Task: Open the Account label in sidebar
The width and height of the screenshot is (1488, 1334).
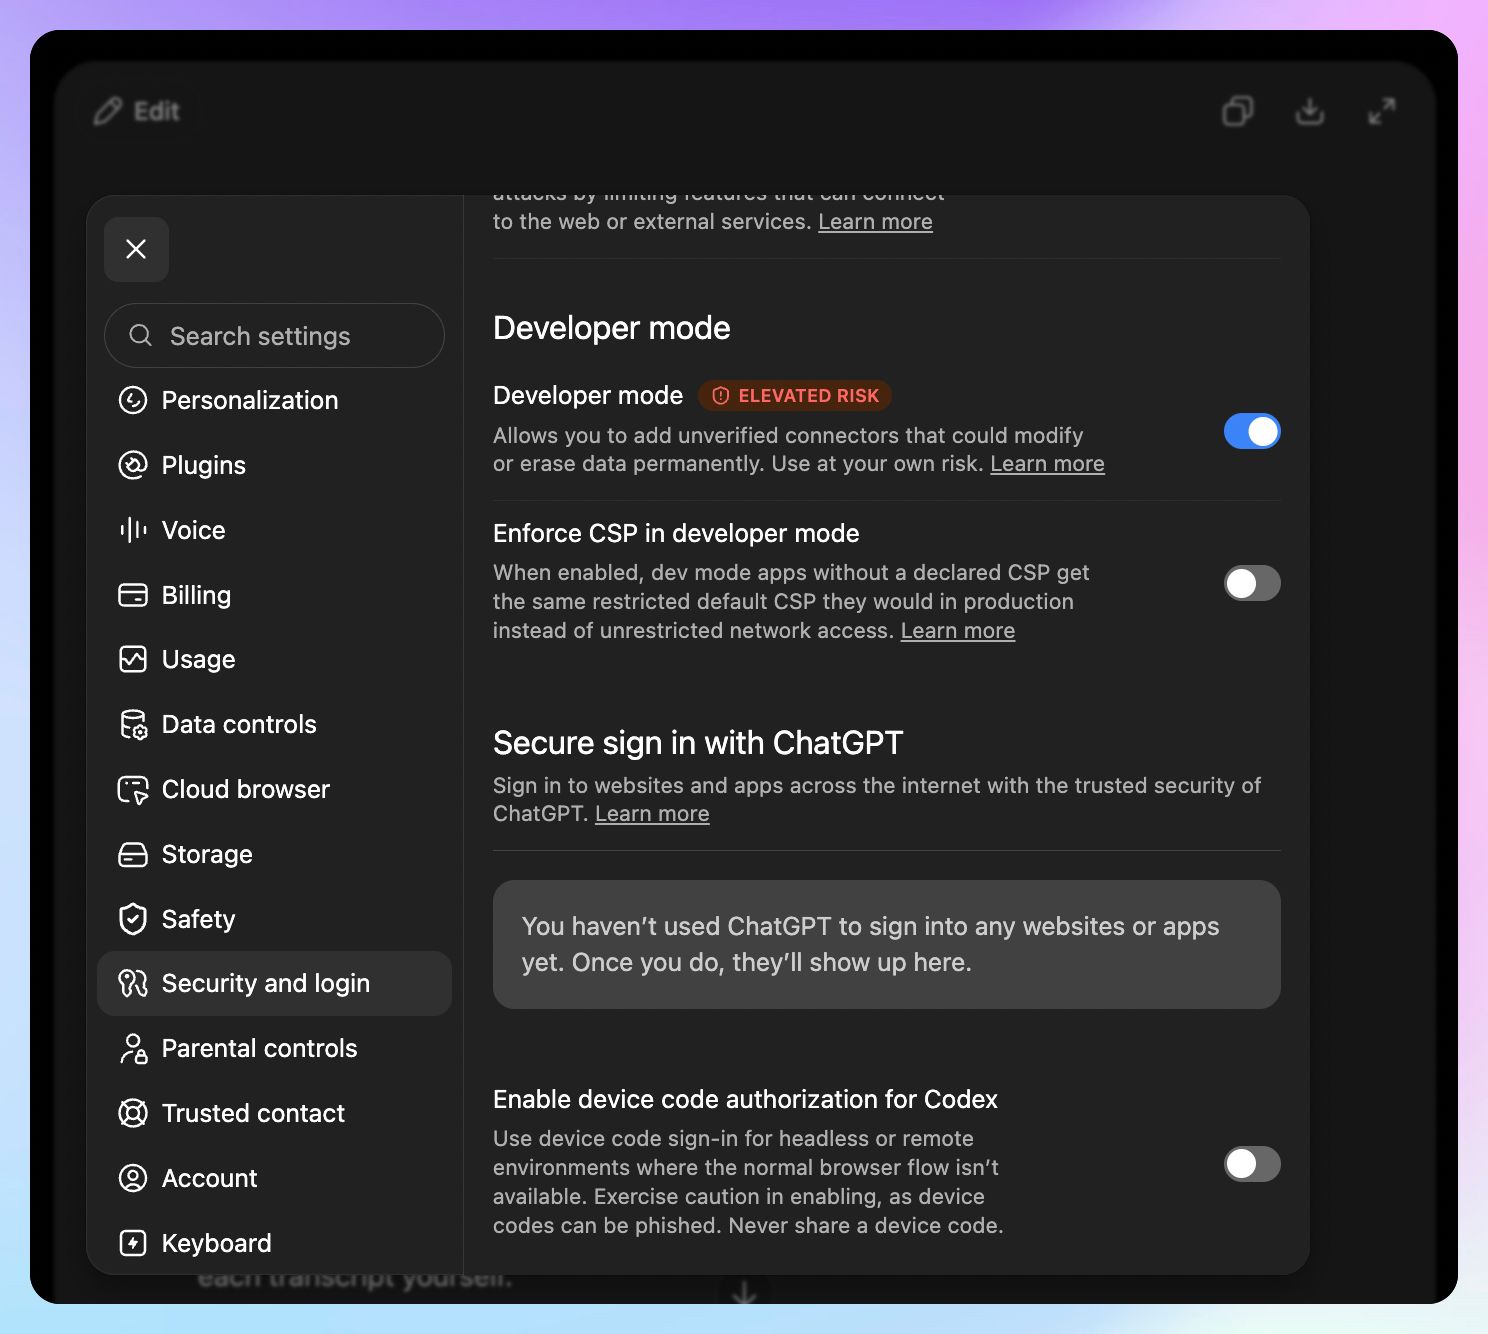Action: coord(209,1178)
